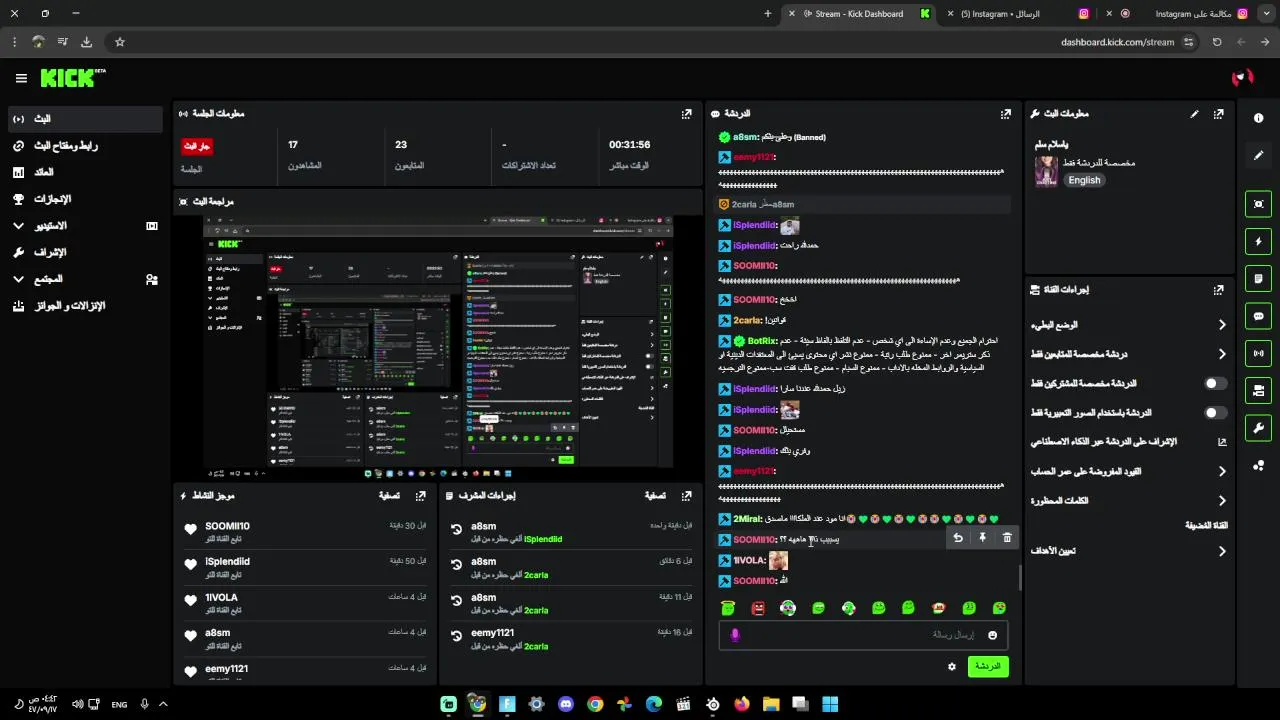Screen dimensions: 1280x720
Task: Pop out the moderator actions panel
Action: tap(686, 496)
